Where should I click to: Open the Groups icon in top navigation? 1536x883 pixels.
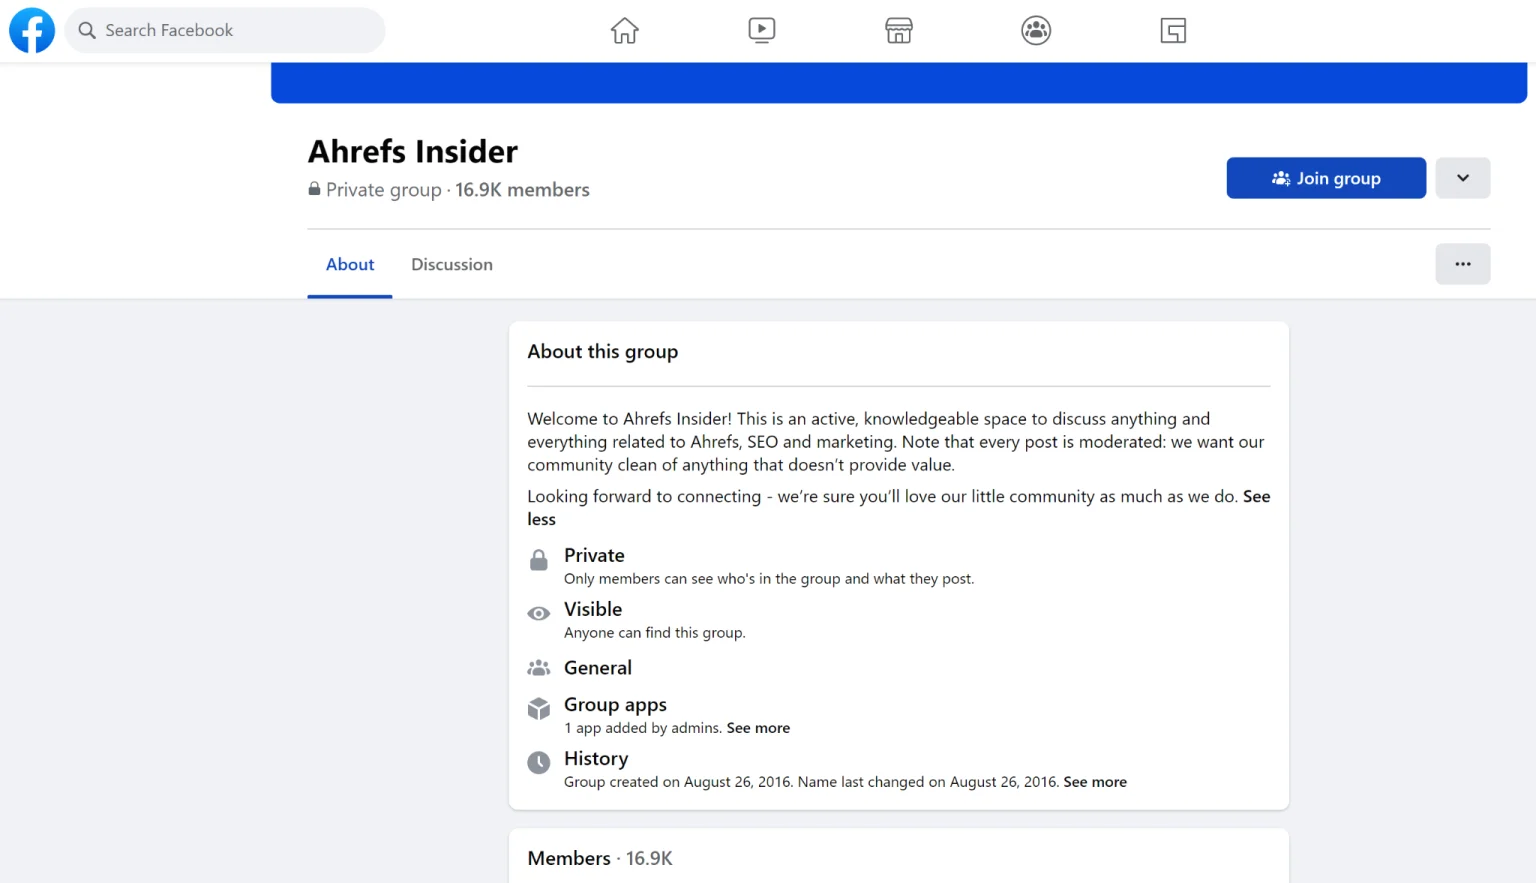[1035, 31]
